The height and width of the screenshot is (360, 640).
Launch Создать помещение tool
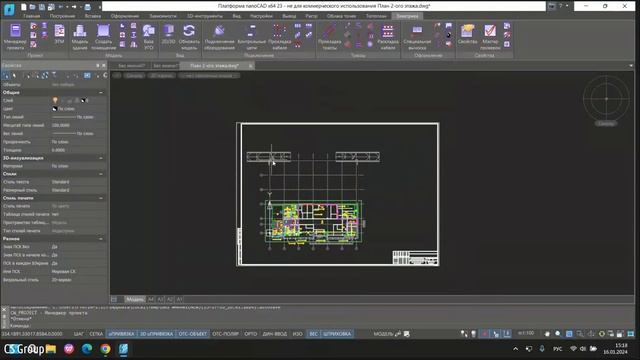tap(103, 37)
